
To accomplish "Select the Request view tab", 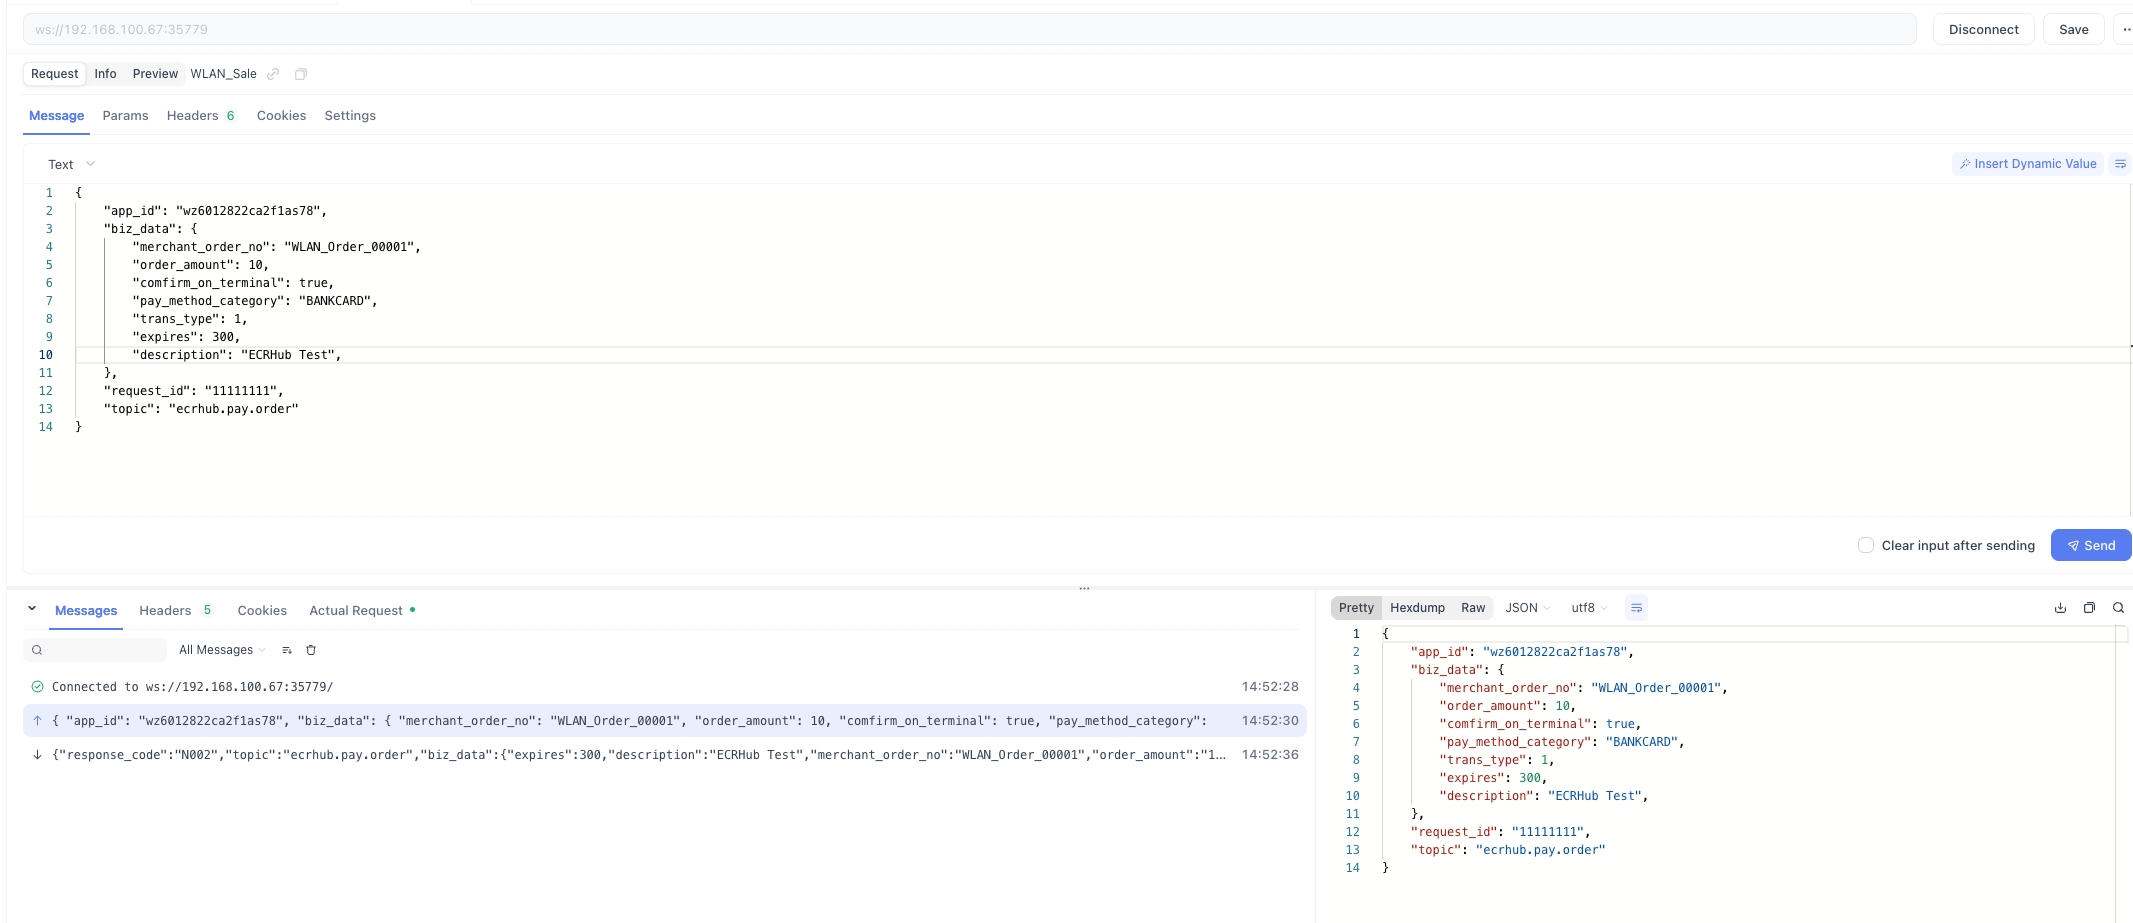I will click(x=54, y=74).
